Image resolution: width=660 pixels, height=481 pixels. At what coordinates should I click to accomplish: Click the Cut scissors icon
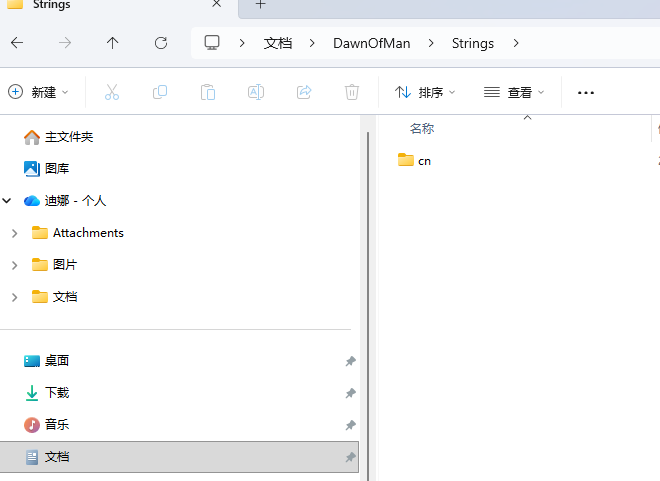tap(112, 92)
